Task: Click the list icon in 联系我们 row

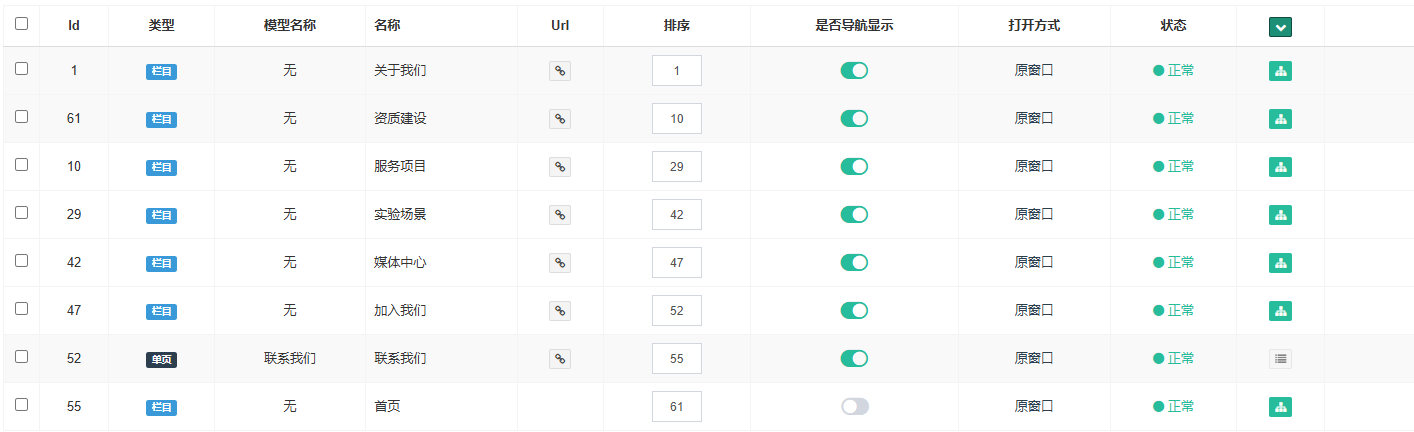Action: pos(1280,359)
